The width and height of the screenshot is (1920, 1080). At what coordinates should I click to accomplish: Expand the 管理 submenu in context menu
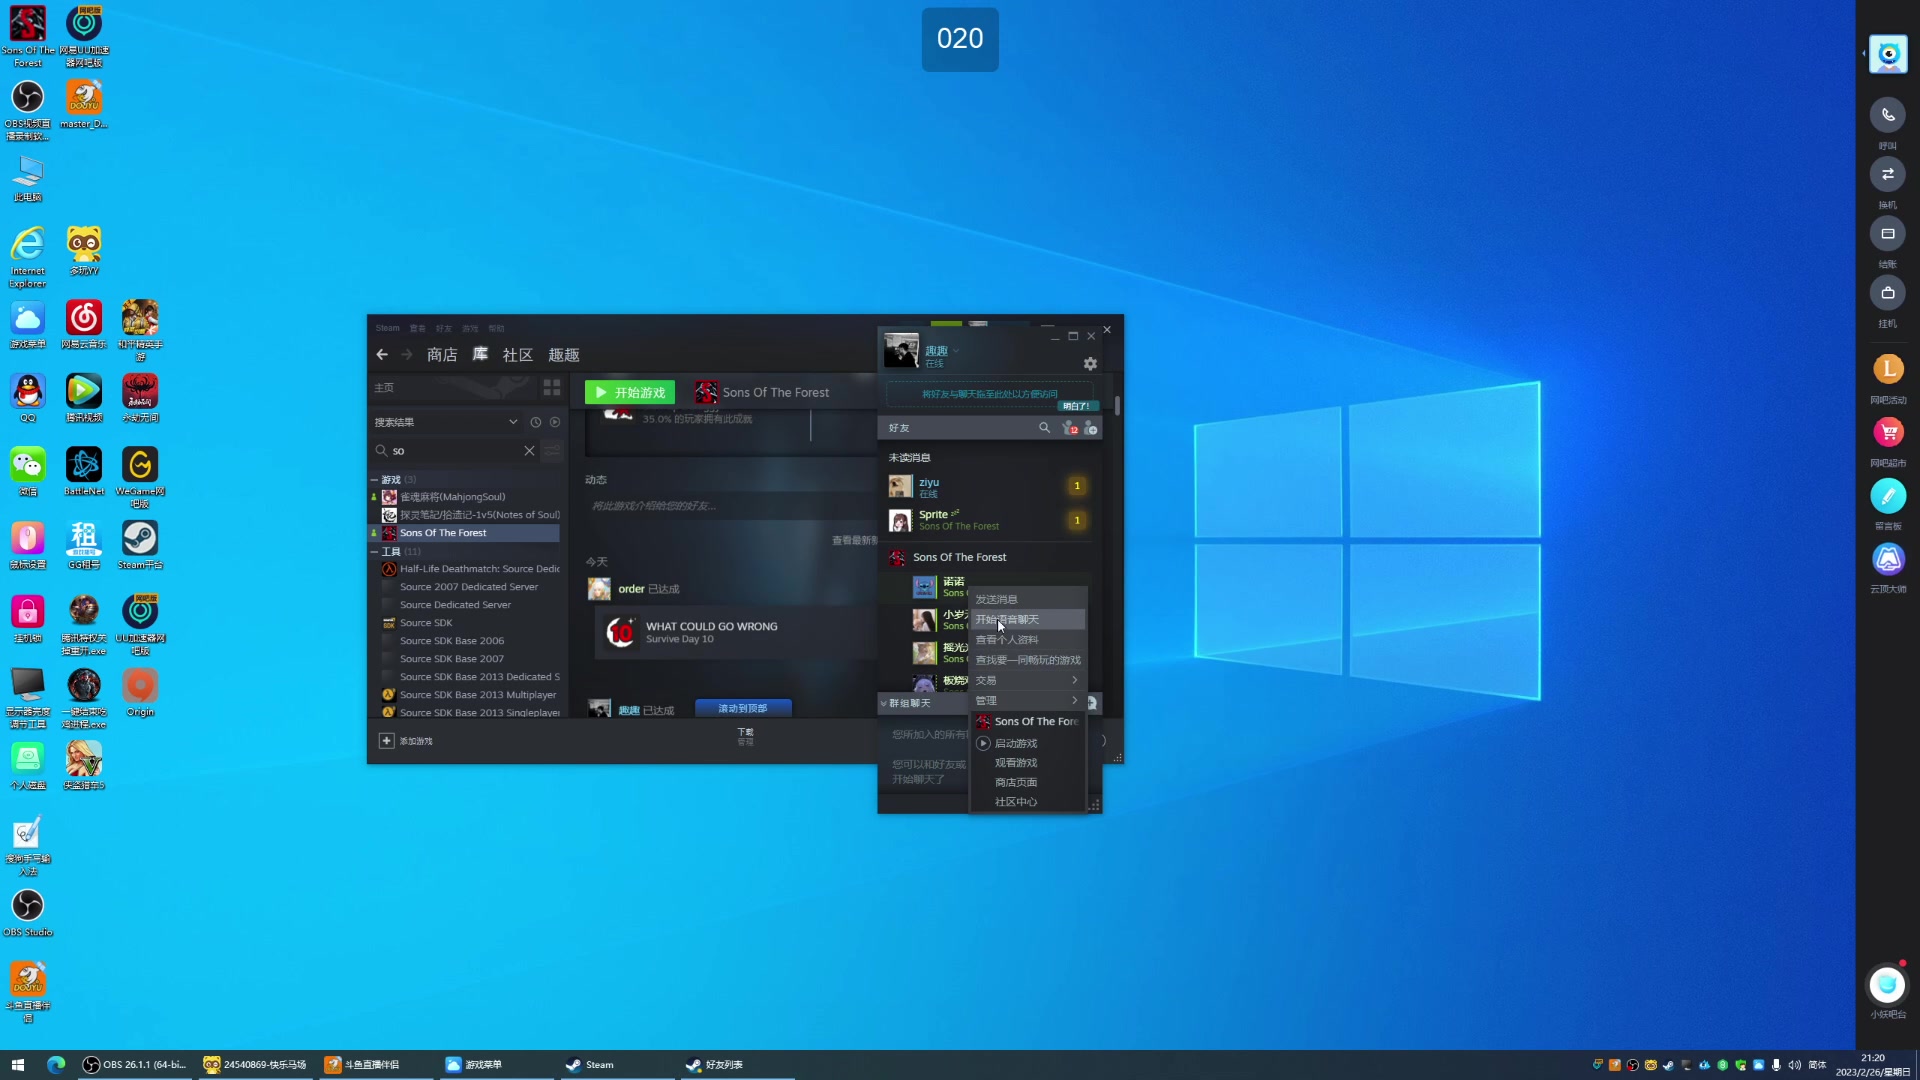1028,700
